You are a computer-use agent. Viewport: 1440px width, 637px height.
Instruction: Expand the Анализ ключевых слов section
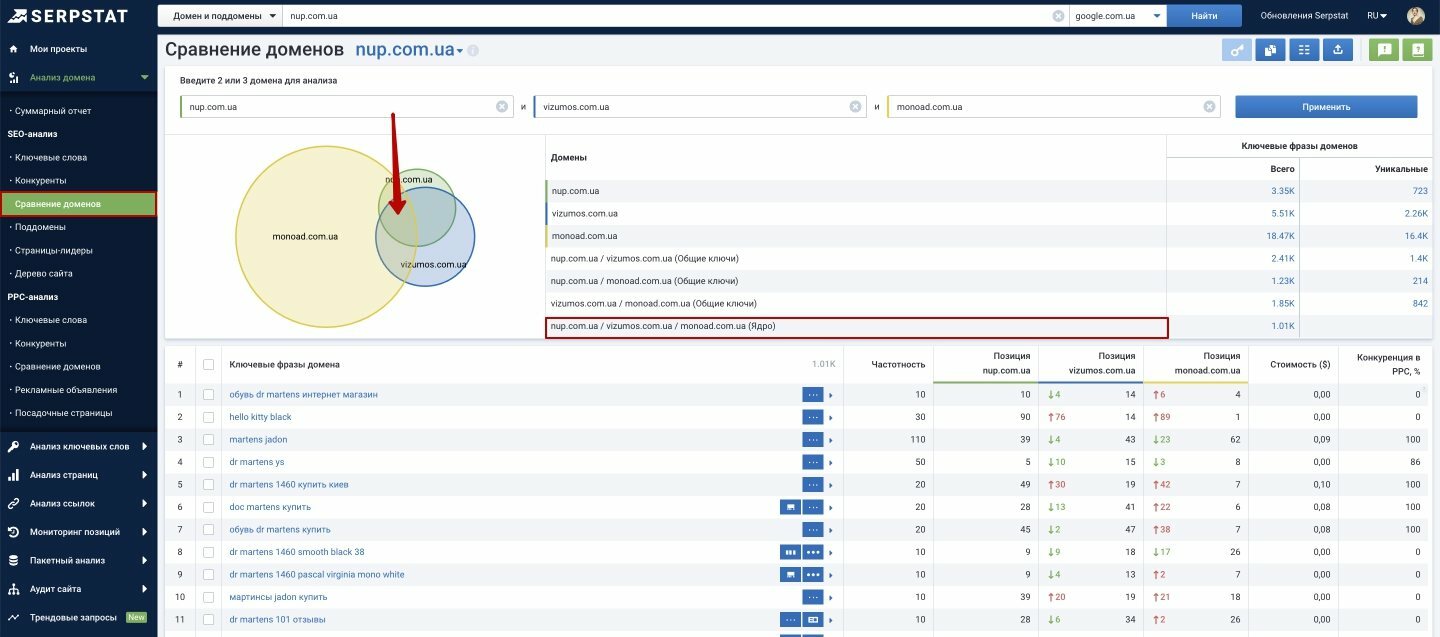pyautogui.click(x=144, y=447)
